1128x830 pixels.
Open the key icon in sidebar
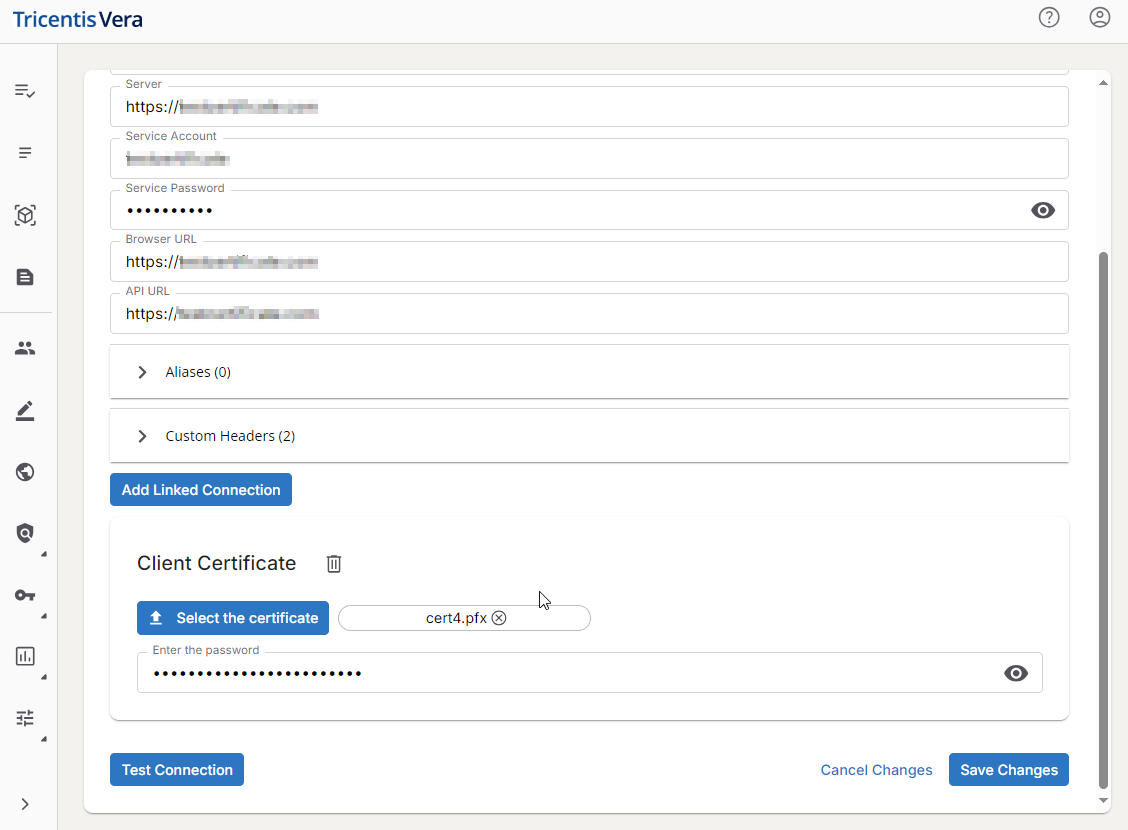(25, 595)
